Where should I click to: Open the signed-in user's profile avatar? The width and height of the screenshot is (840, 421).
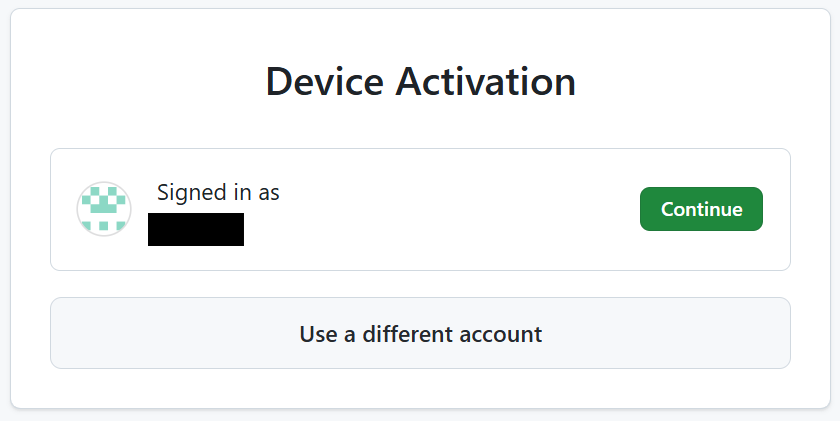point(104,210)
